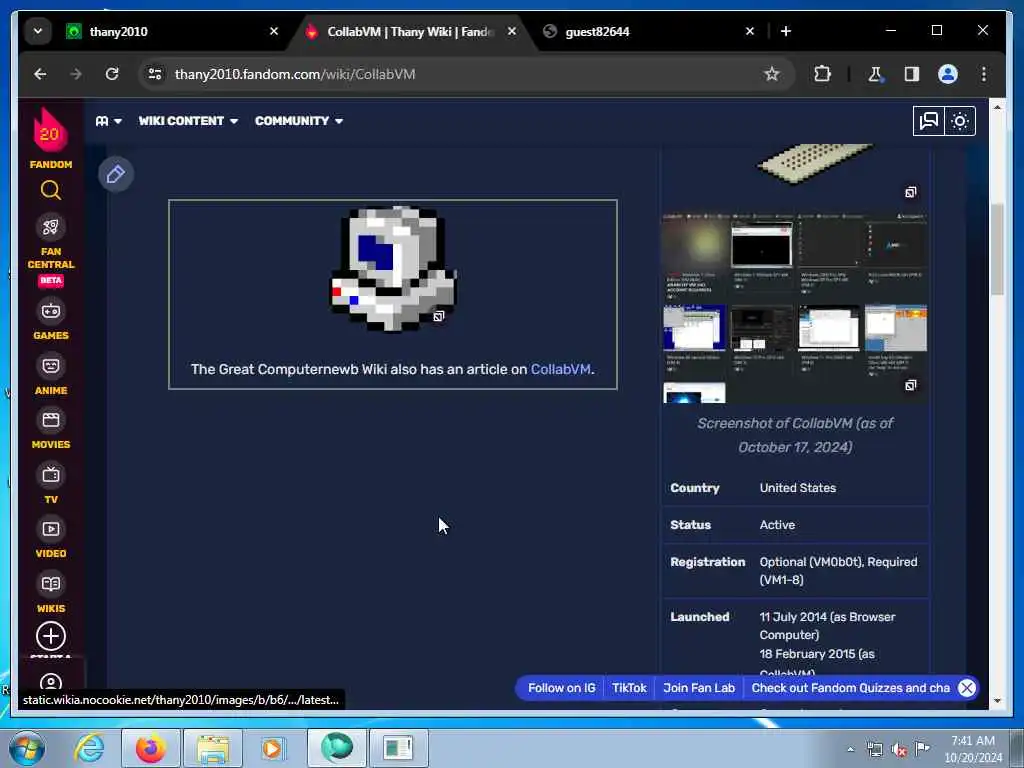The height and width of the screenshot is (768, 1024).
Task: Open the pixel computer mascot image
Action: click(x=393, y=269)
